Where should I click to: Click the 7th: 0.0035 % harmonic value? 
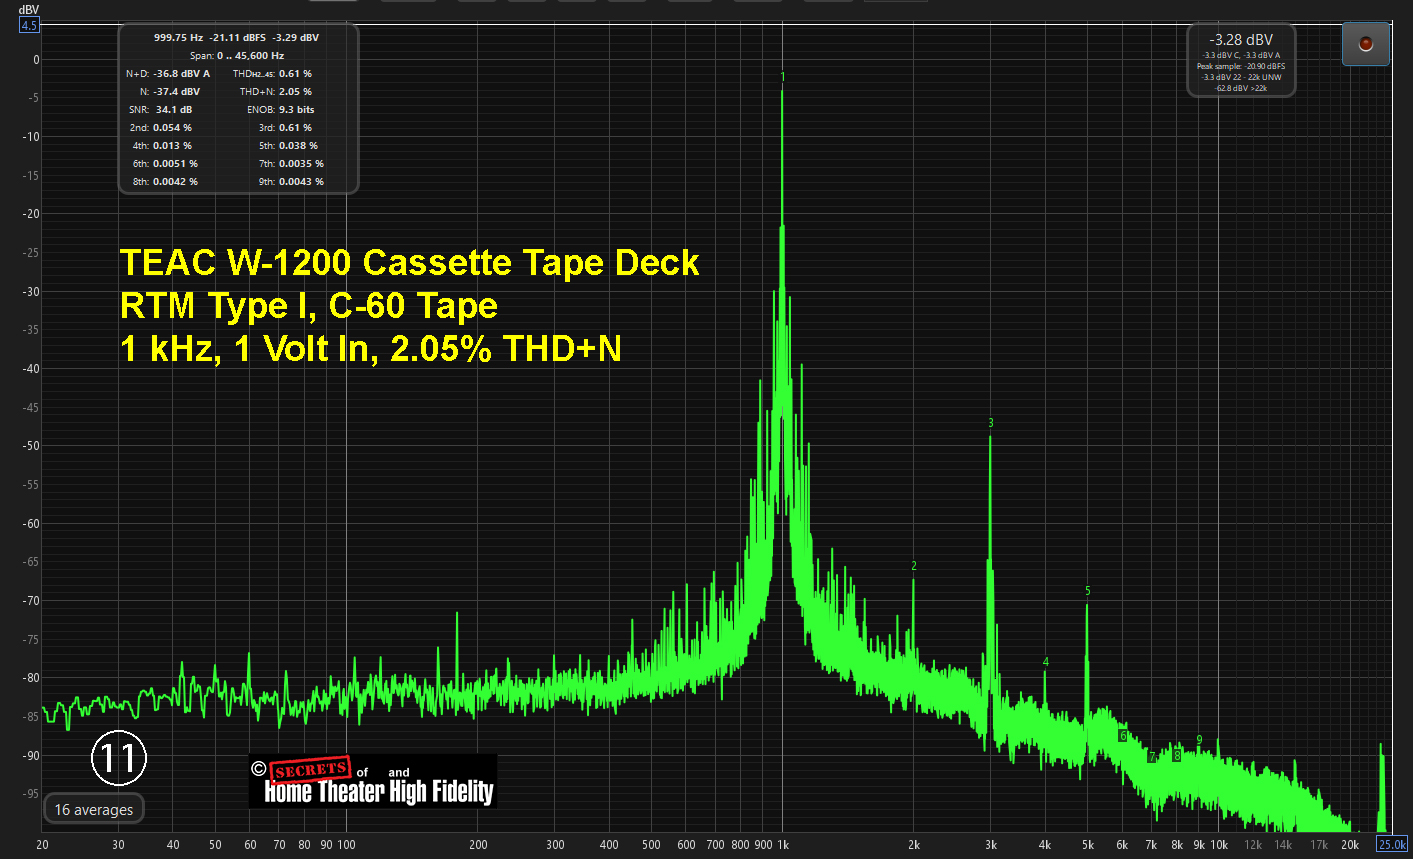291,164
